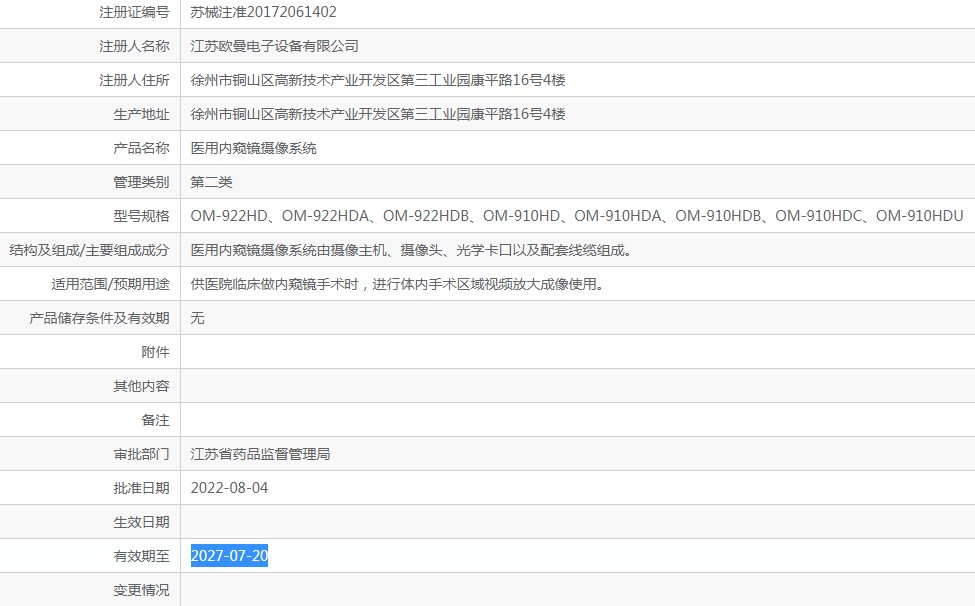The height and width of the screenshot is (606, 975).
Task: Click the registration number 苏械注准20172061402
Action: click(263, 12)
